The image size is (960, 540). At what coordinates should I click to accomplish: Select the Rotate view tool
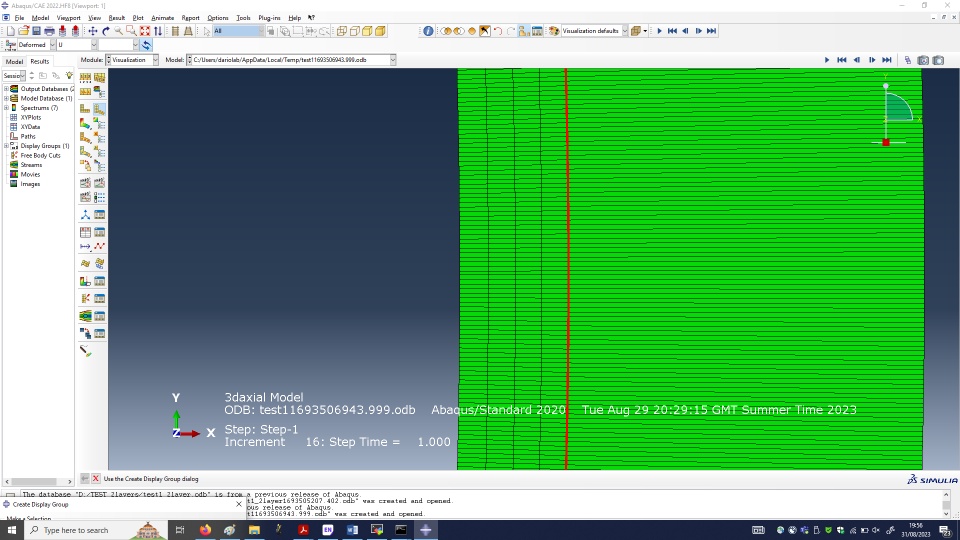(x=105, y=31)
